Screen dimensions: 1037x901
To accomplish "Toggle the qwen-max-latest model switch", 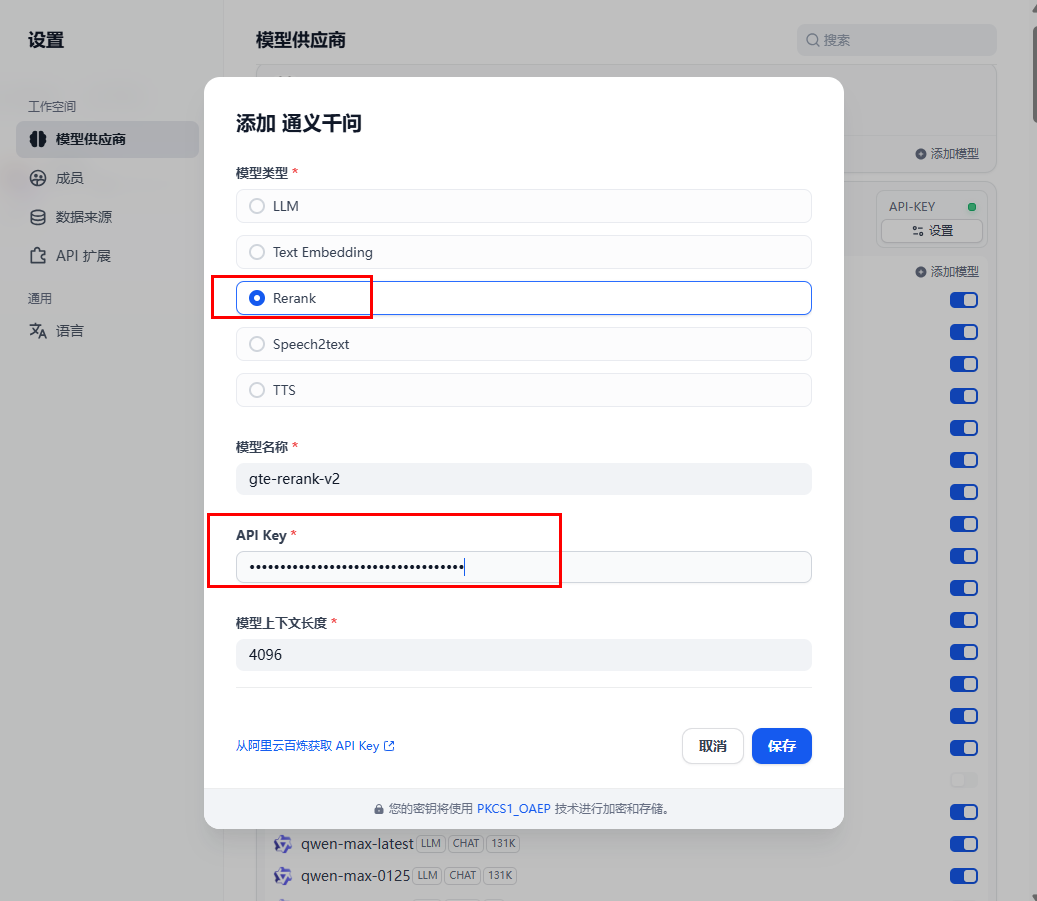I will 964,844.
